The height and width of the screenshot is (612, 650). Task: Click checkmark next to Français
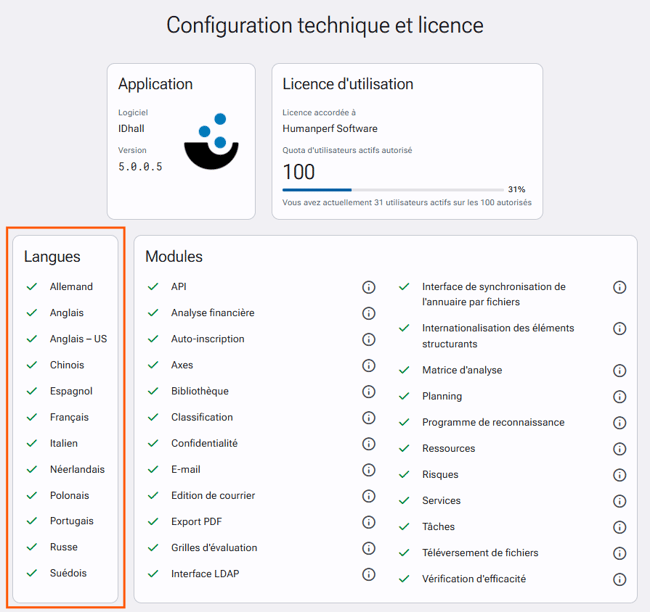click(x=32, y=417)
